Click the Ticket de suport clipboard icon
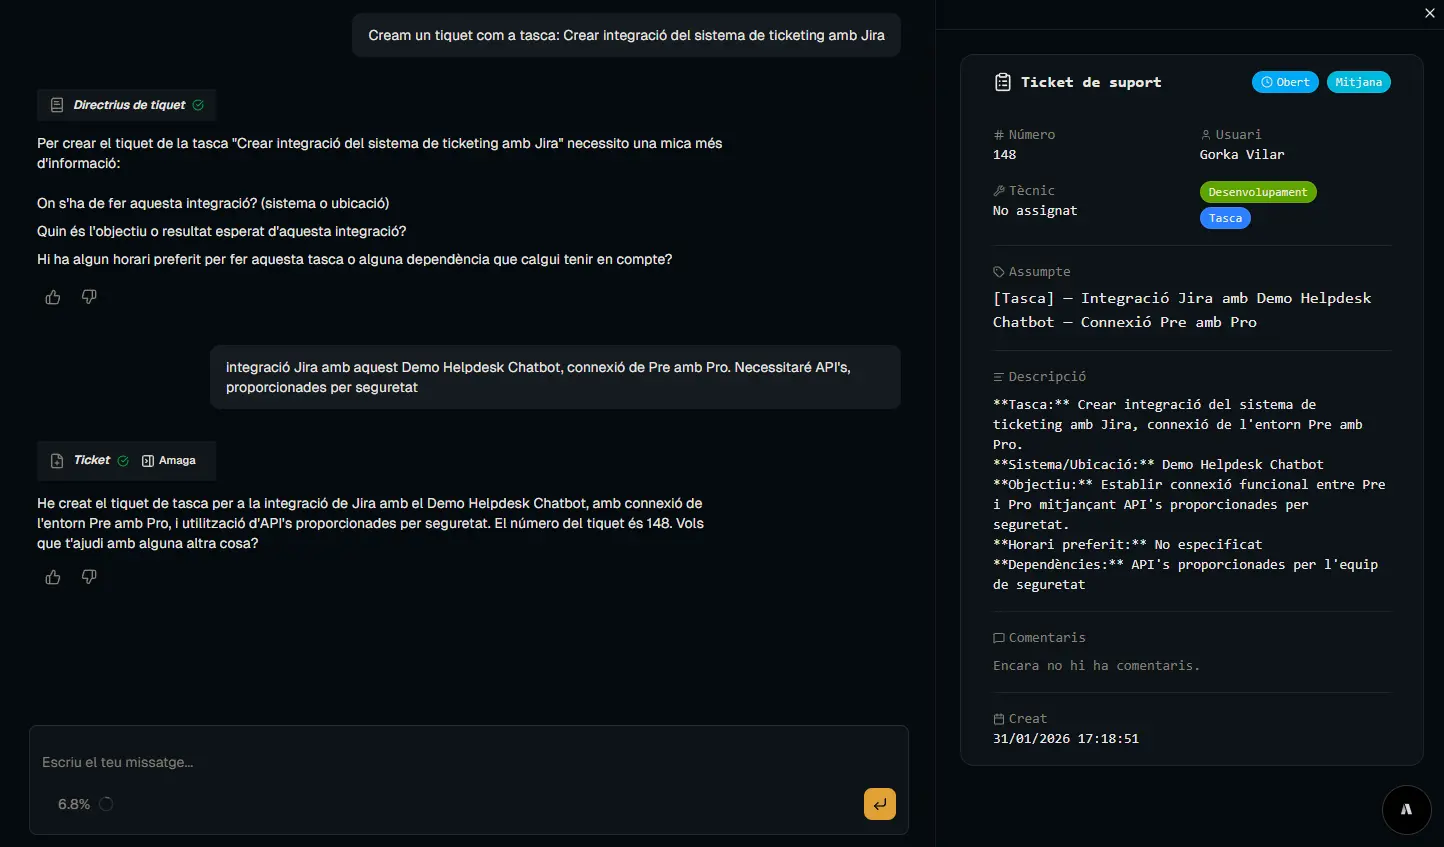 [1002, 82]
